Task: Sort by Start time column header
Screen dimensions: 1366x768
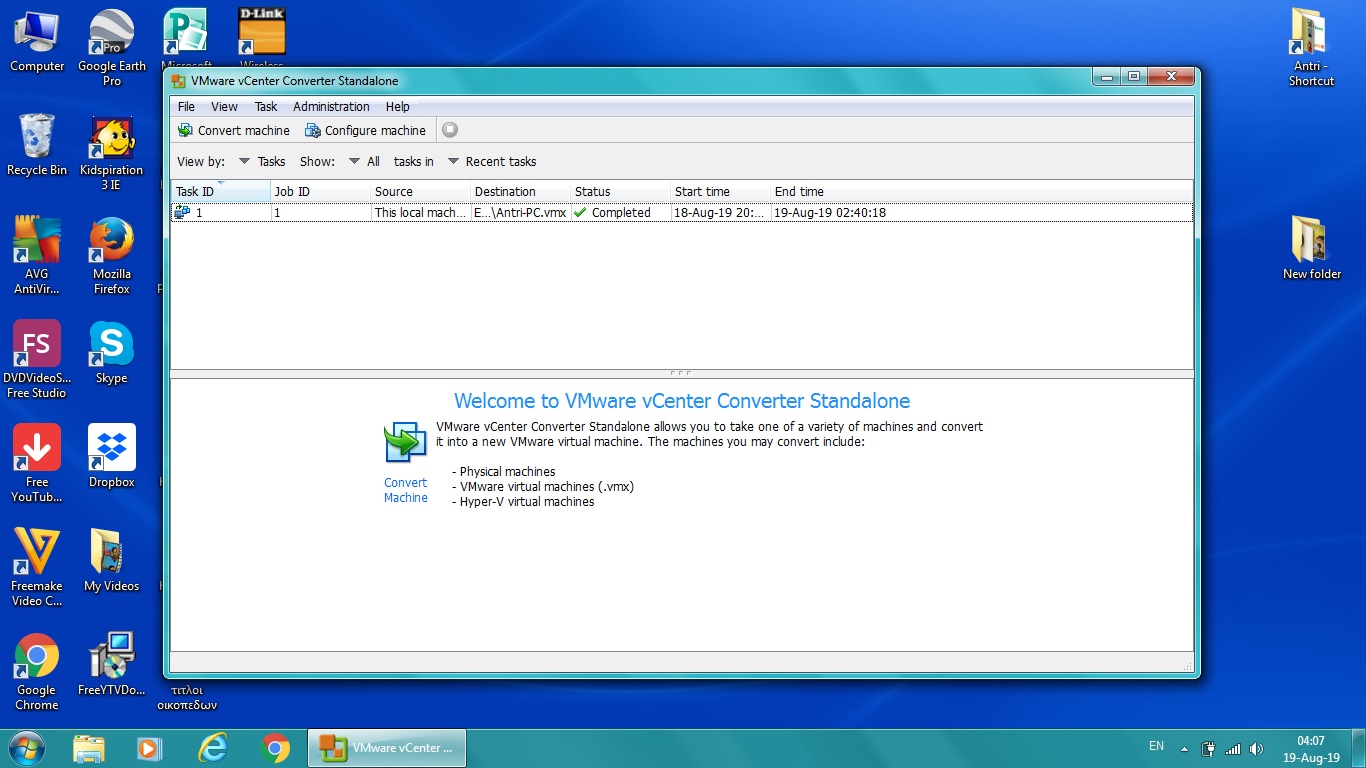Action: click(721, 191)
